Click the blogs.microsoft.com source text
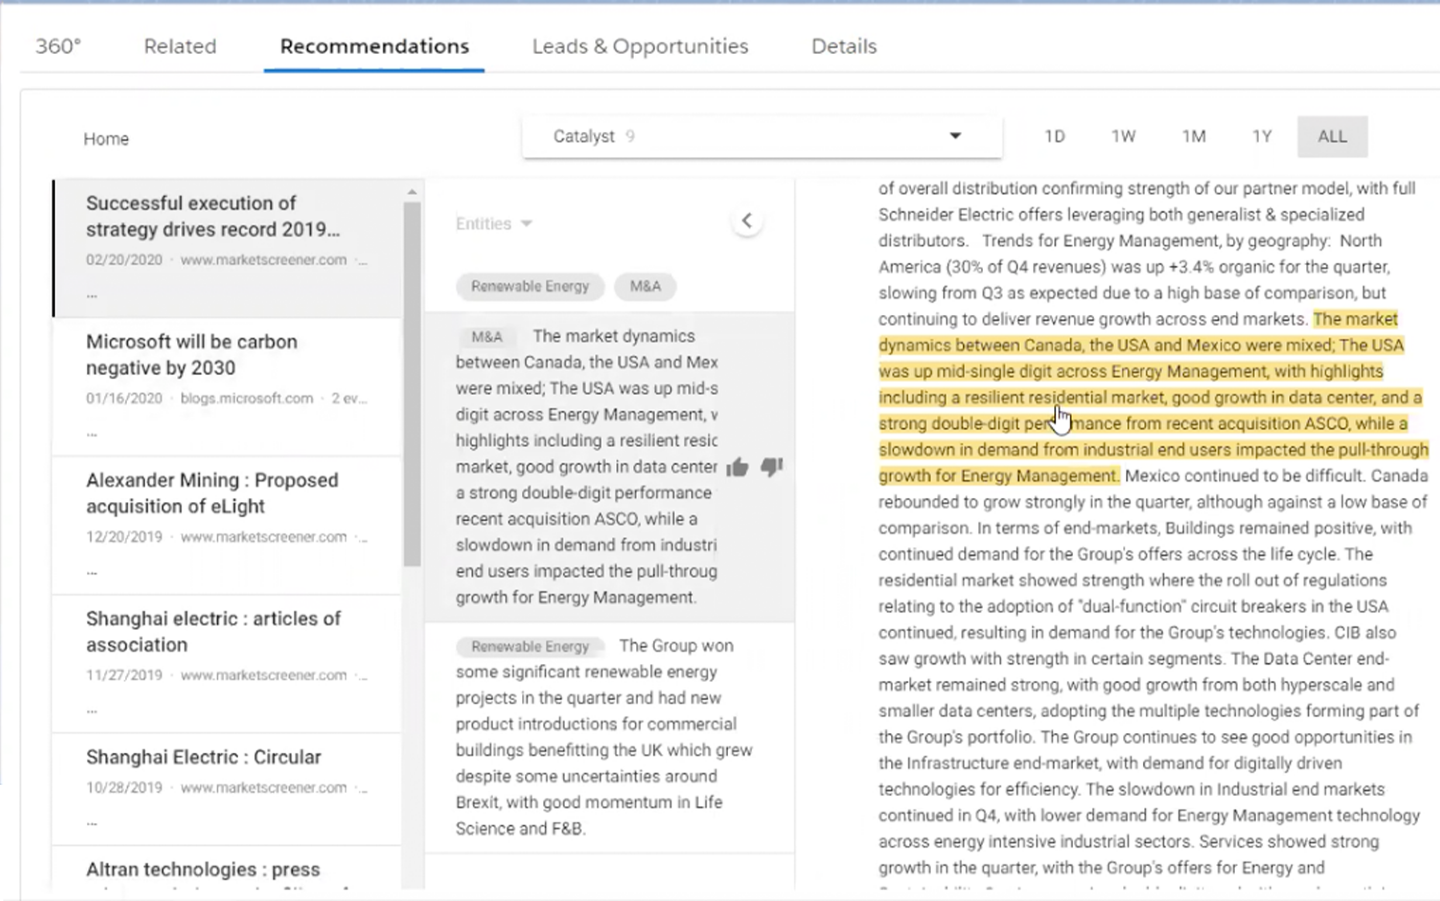The image size is (1440, 901). [247, 398]
